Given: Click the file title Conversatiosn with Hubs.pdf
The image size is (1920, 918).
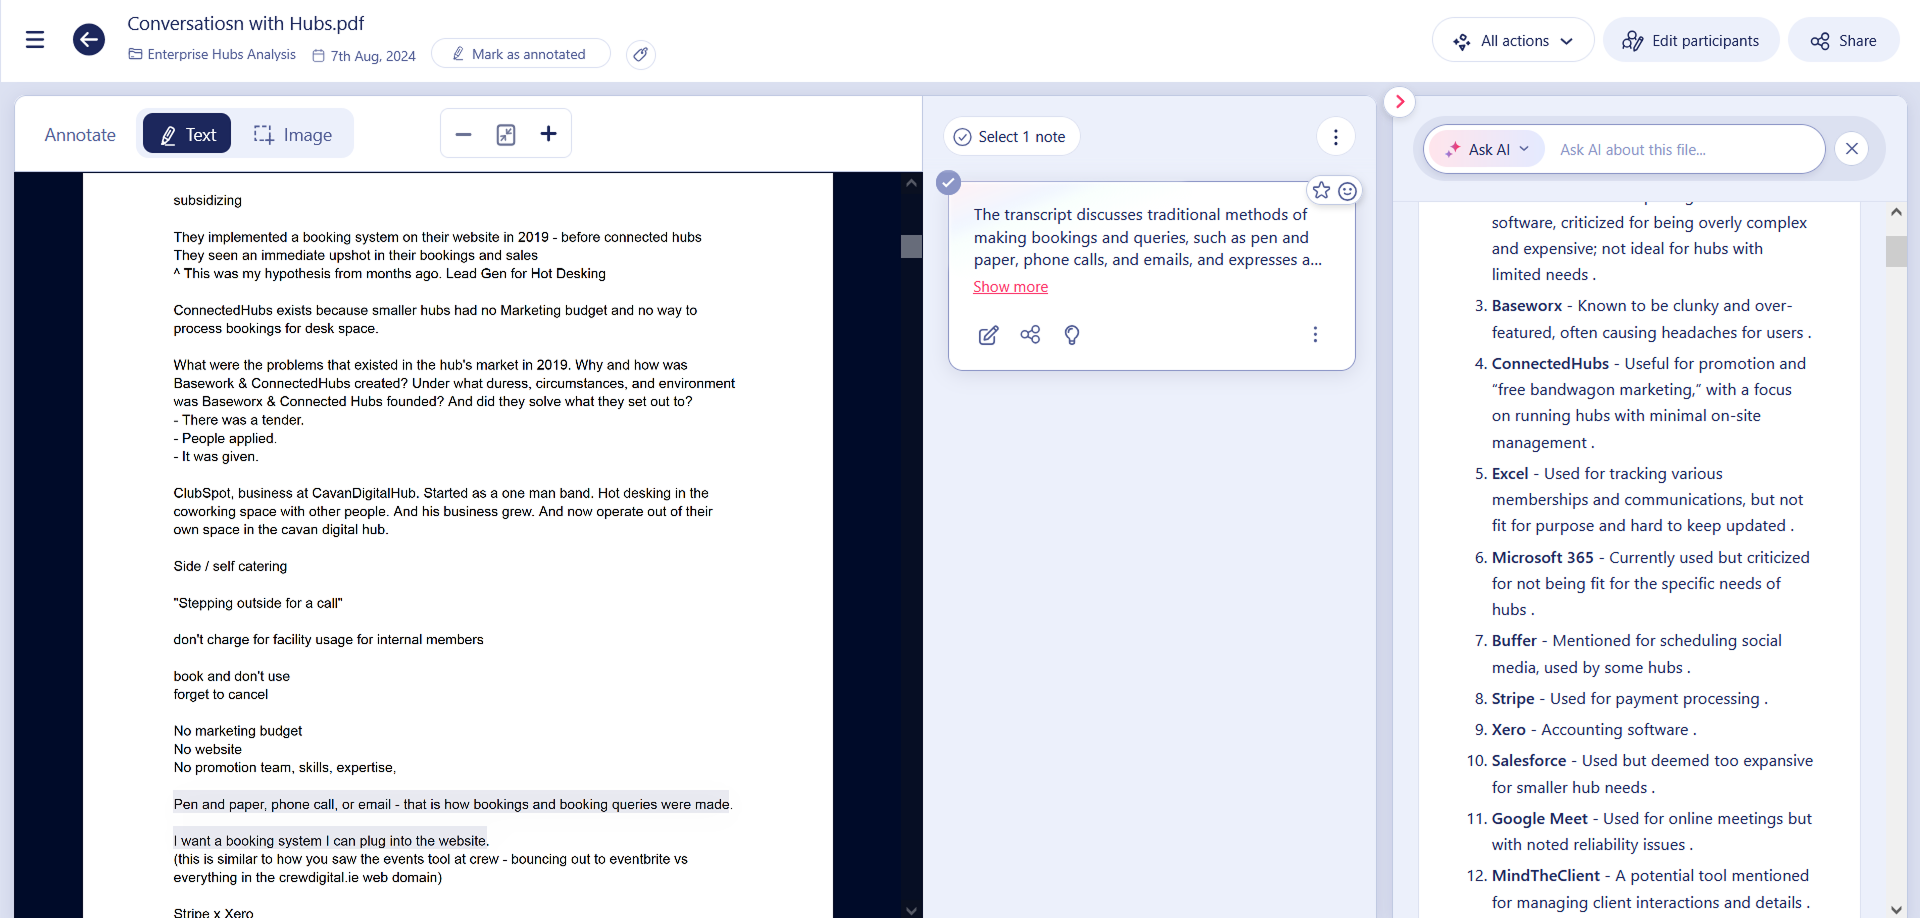Looking at the screenshot, I should [x=246, y=23].
